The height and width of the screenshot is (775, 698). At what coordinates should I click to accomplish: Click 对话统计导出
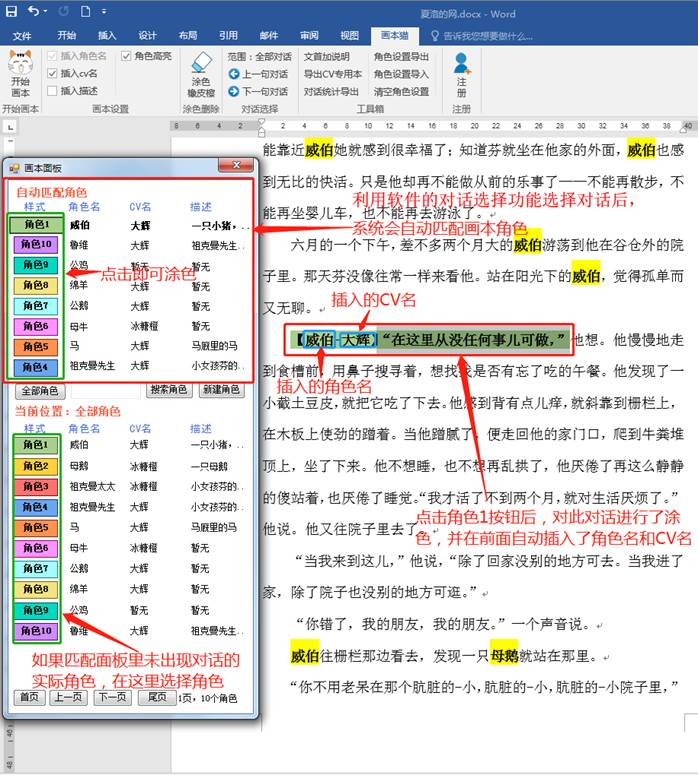click(x=331, y=91)
